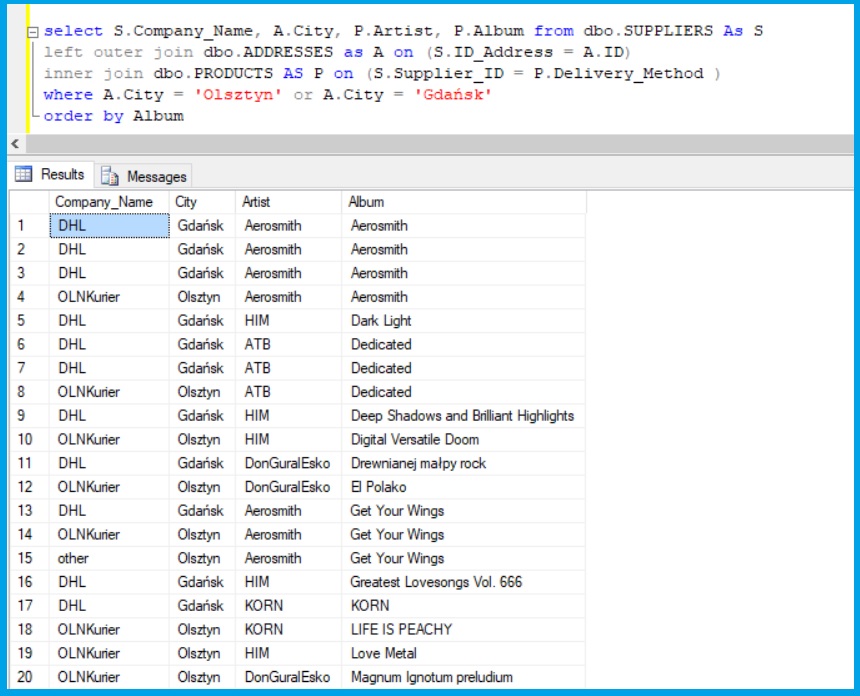Click the 'other' company cell in row 15
Image resolution: width=860 pixels, height=696 pixels.
(73, 558)
